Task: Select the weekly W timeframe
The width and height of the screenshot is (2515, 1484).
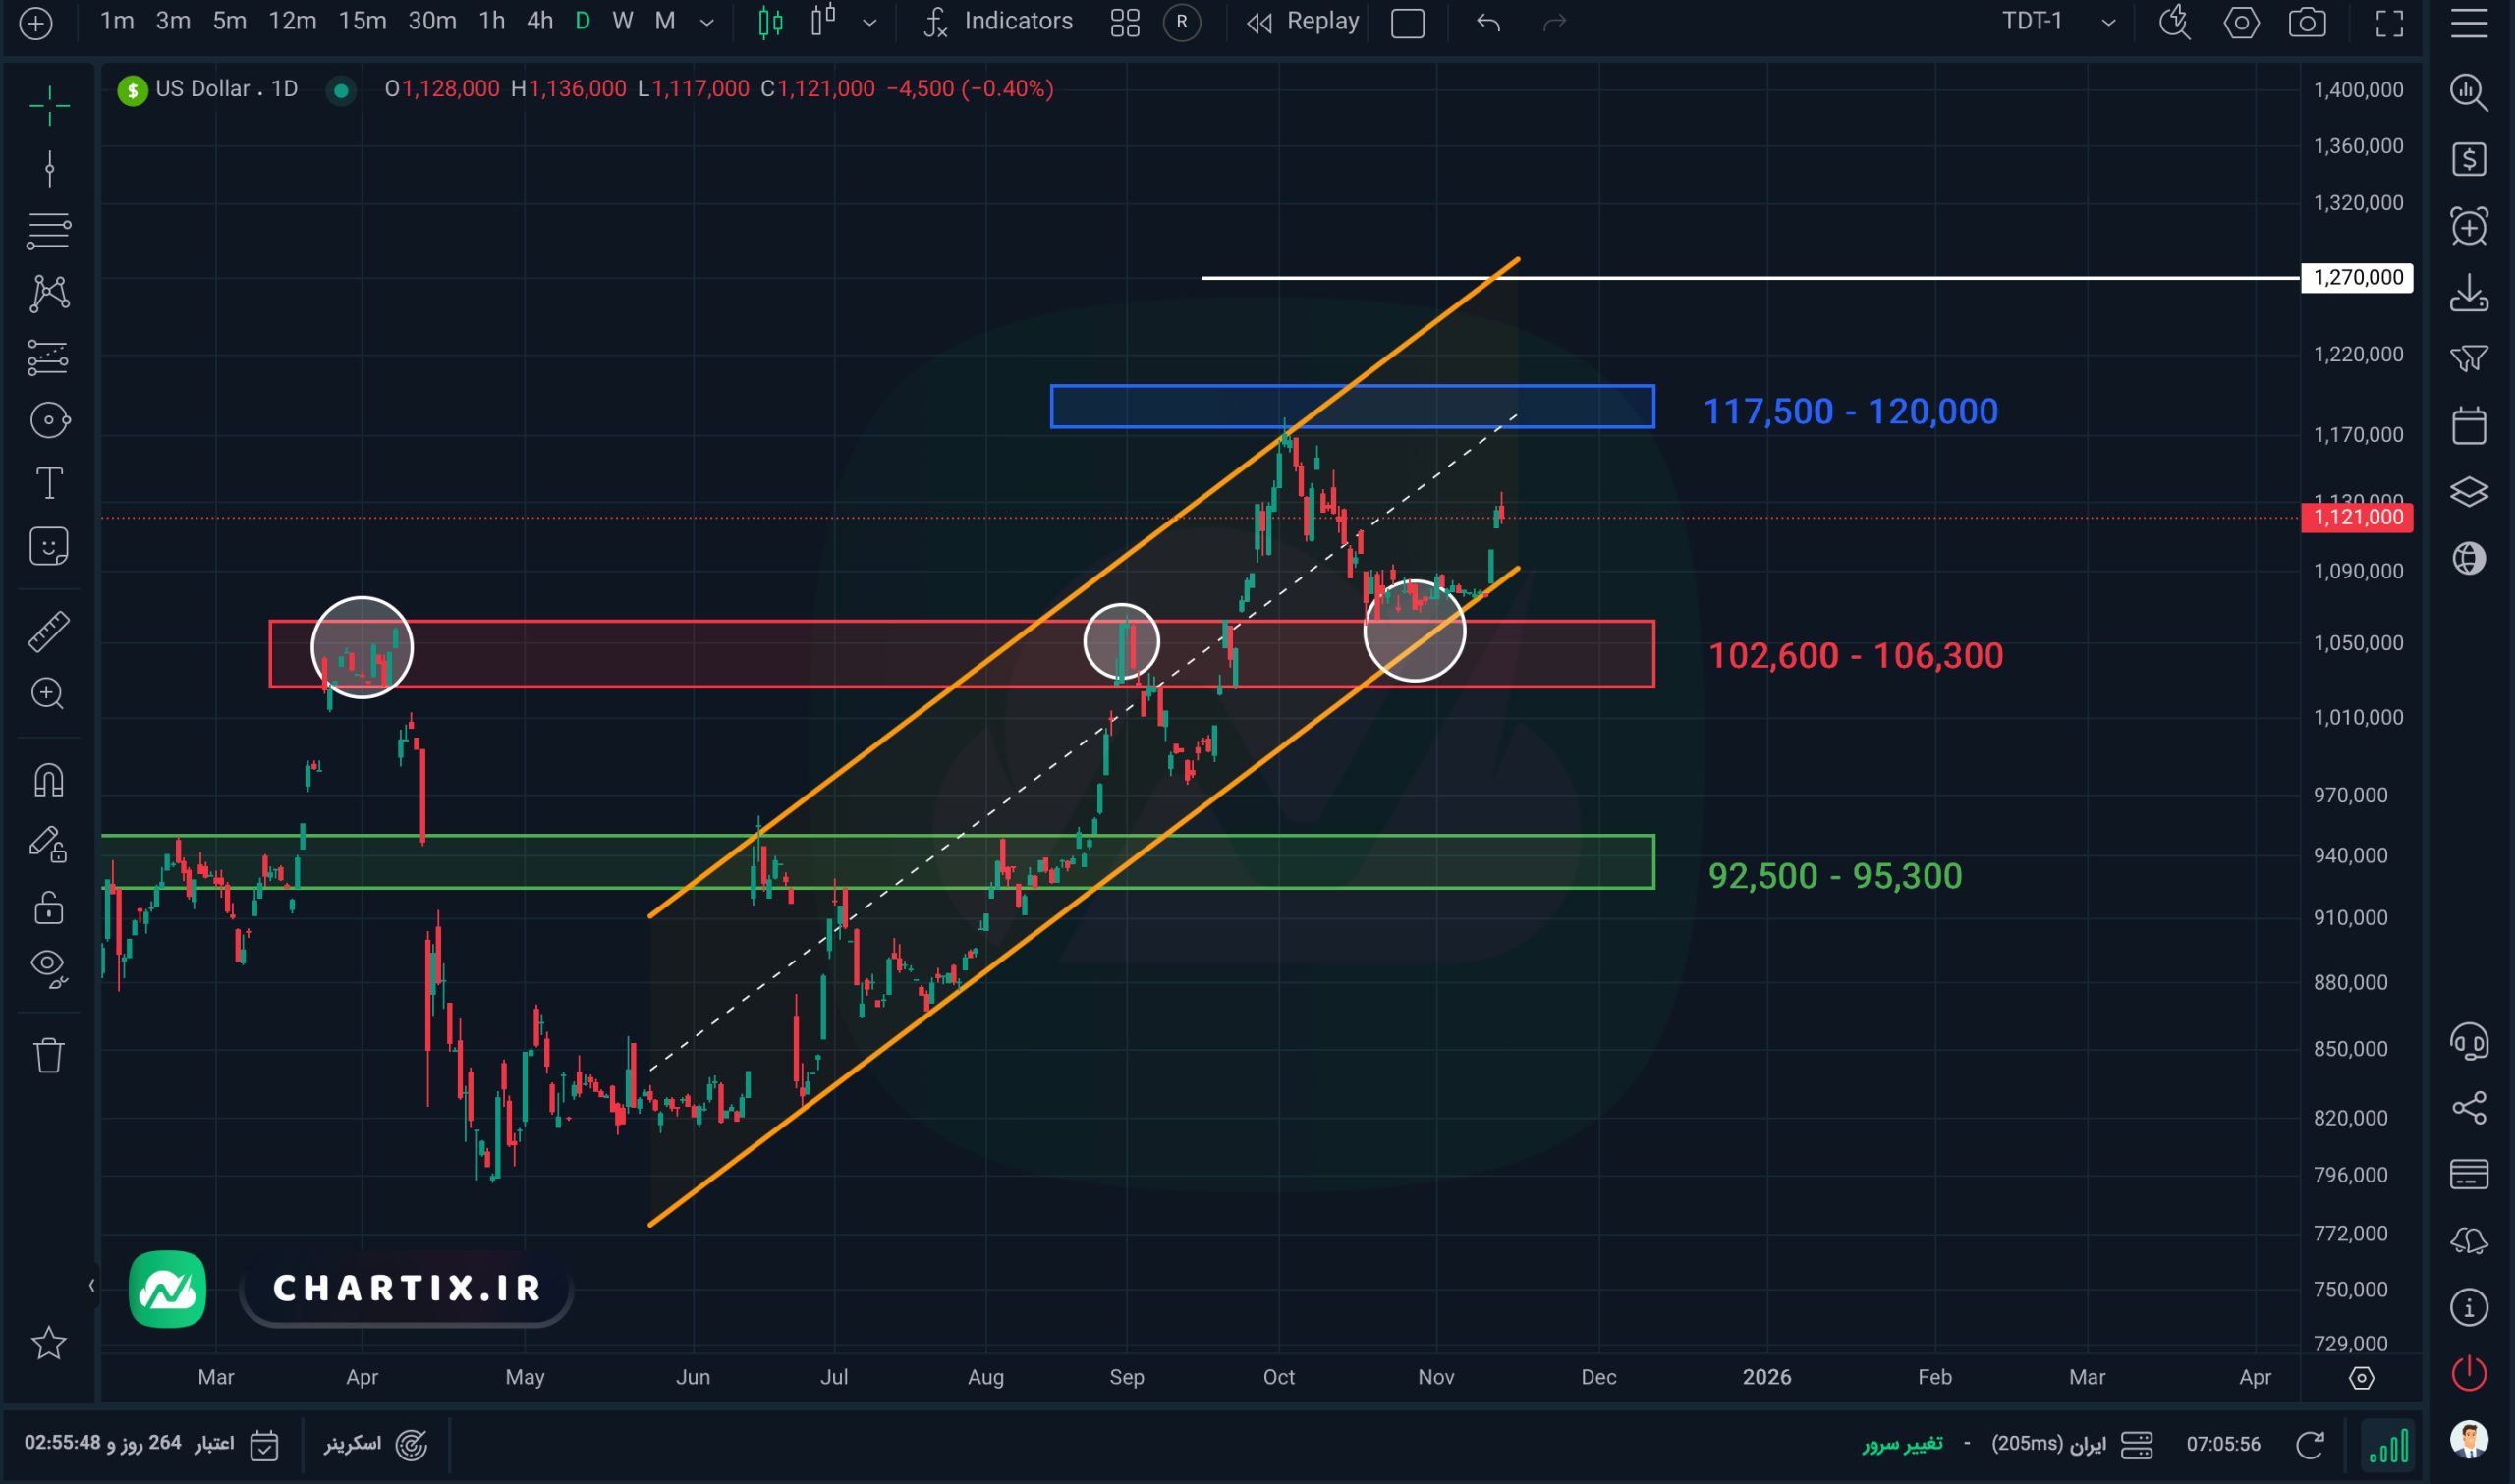Action: click(622, 22)
